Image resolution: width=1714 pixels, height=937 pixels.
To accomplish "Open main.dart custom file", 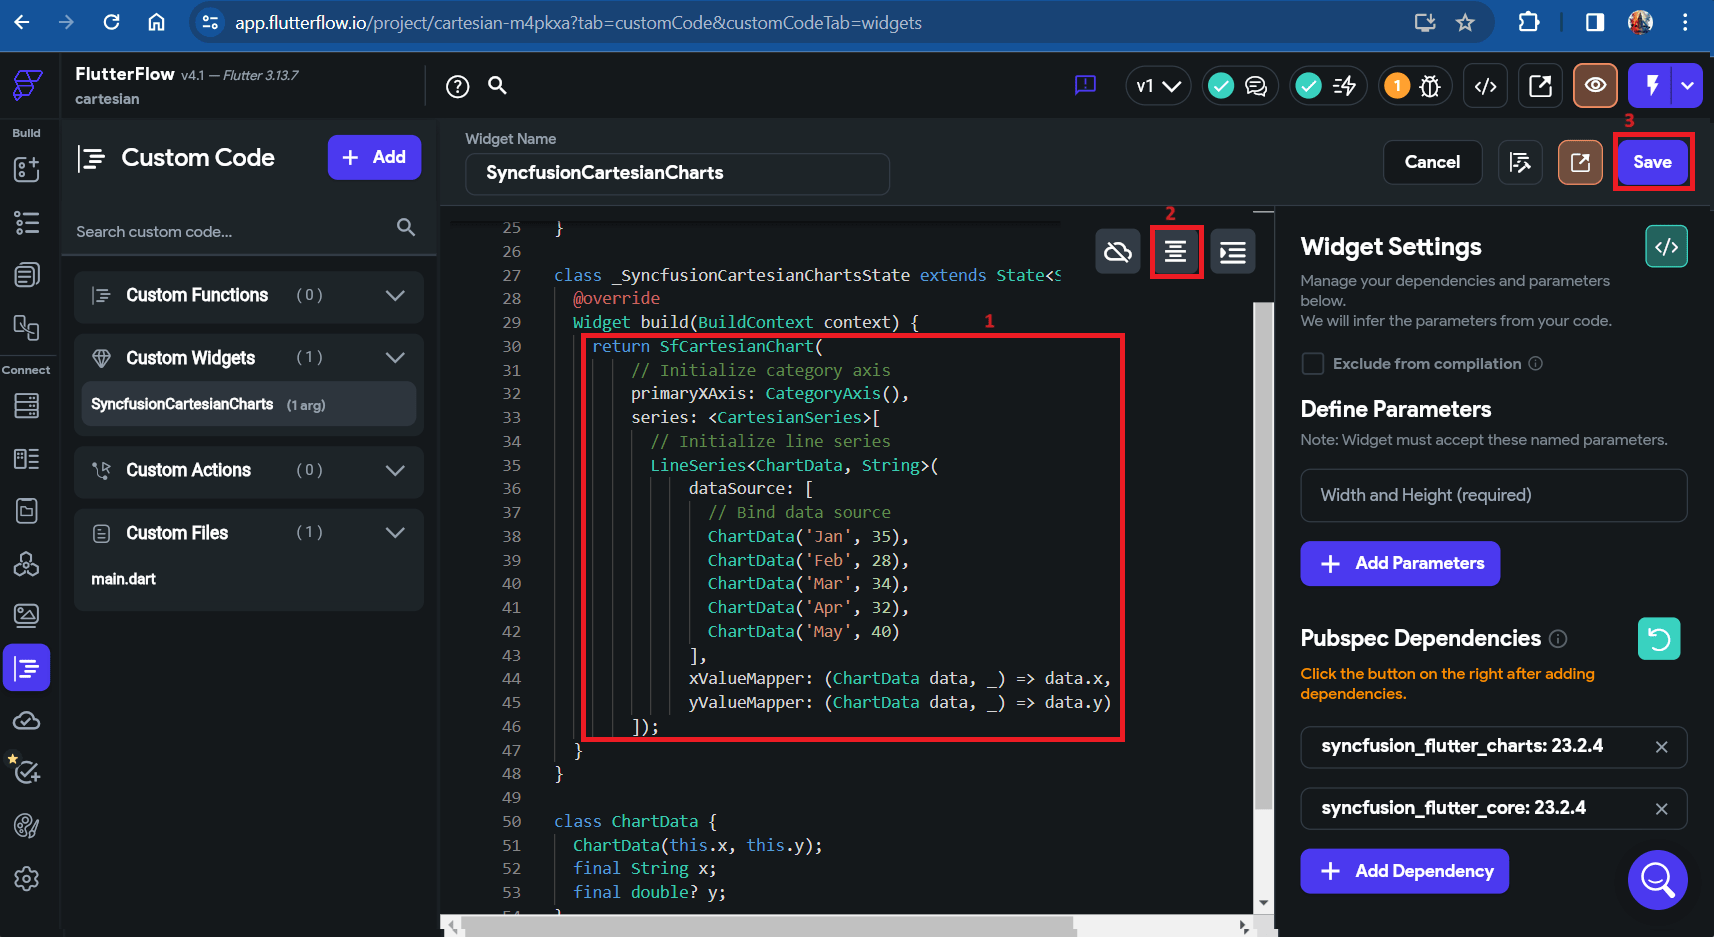I will (x=123, y=579).
